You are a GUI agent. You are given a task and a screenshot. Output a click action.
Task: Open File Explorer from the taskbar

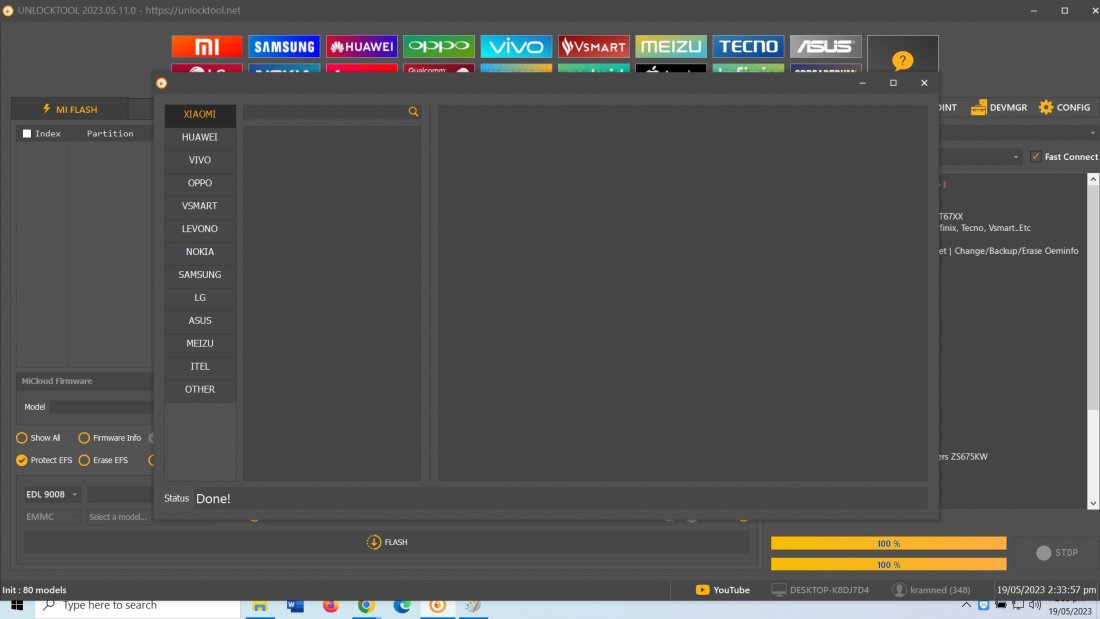260,606
